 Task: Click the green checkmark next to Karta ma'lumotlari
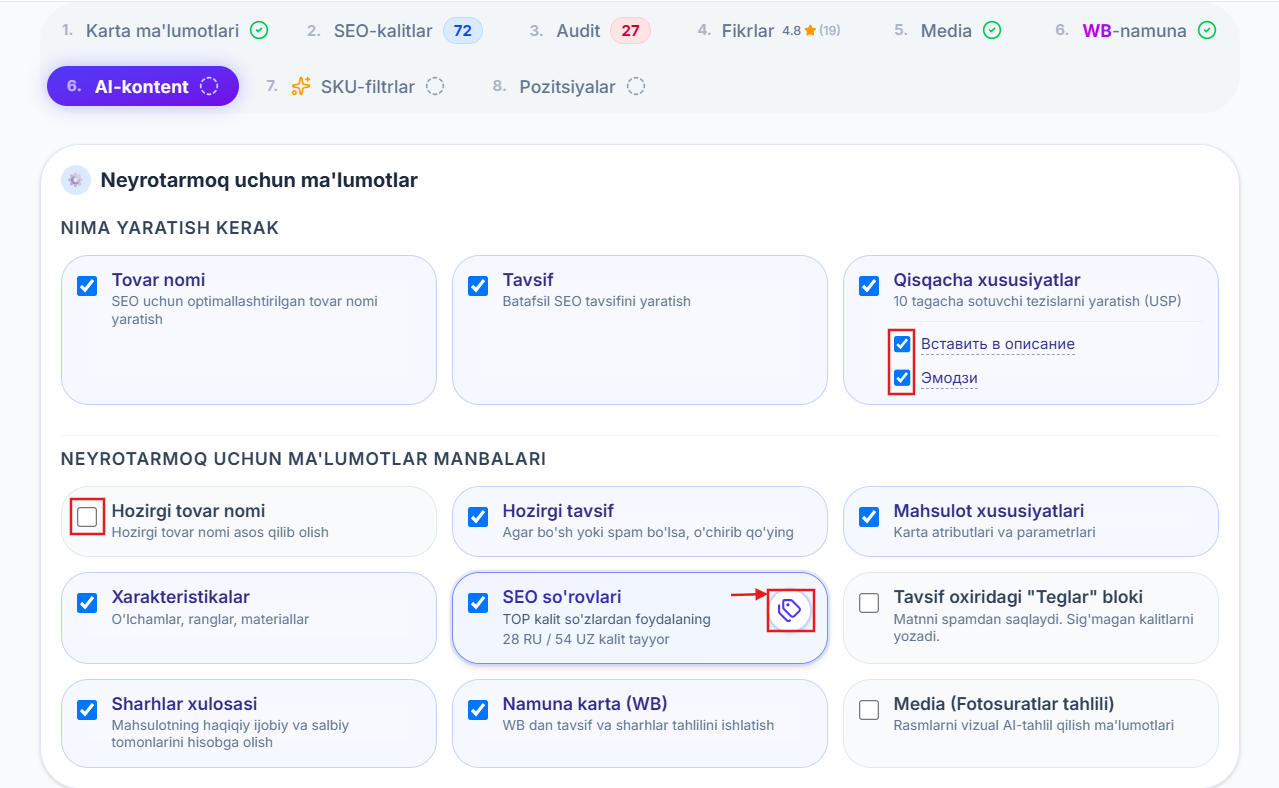(259, 31)
